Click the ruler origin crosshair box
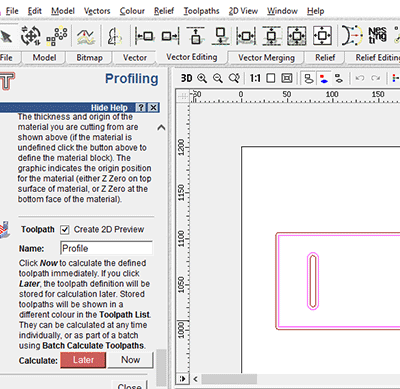This screenshot has height=389, width=400. tap(183, 96)
